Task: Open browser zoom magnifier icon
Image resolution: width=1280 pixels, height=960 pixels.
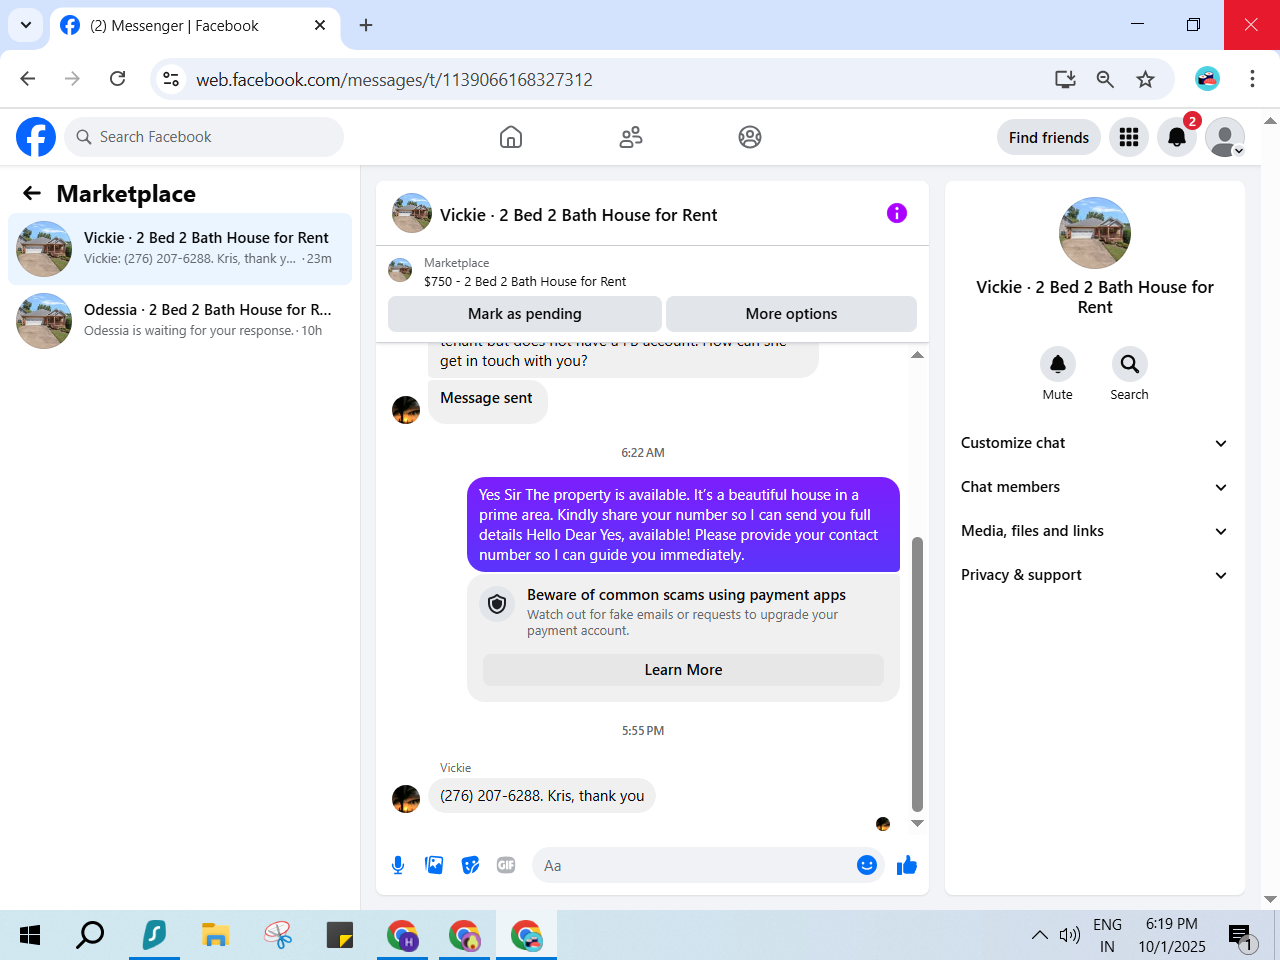Action: [1105, 79]
